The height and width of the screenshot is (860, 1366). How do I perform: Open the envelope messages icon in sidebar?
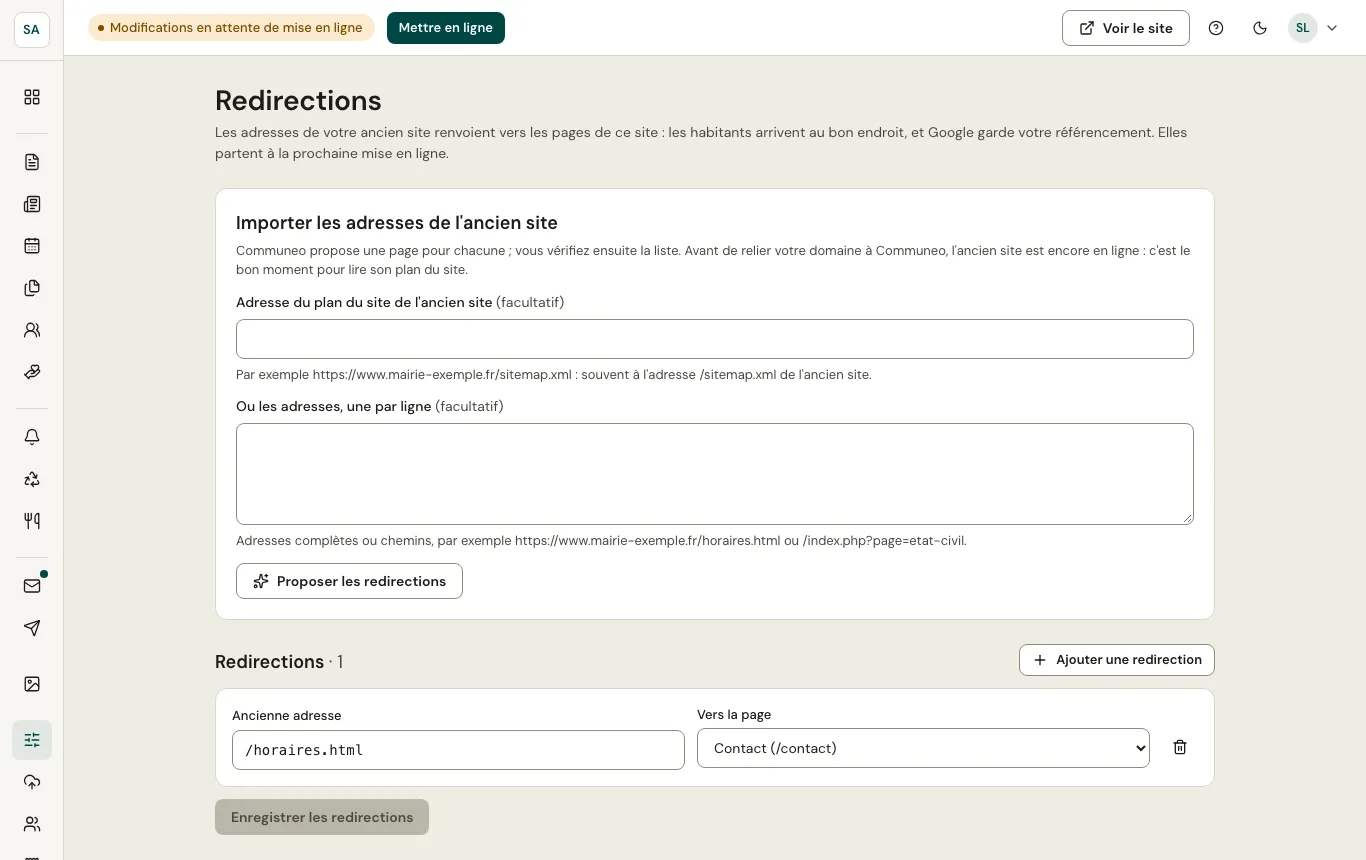pyautogui.click(x=32, y=586)
